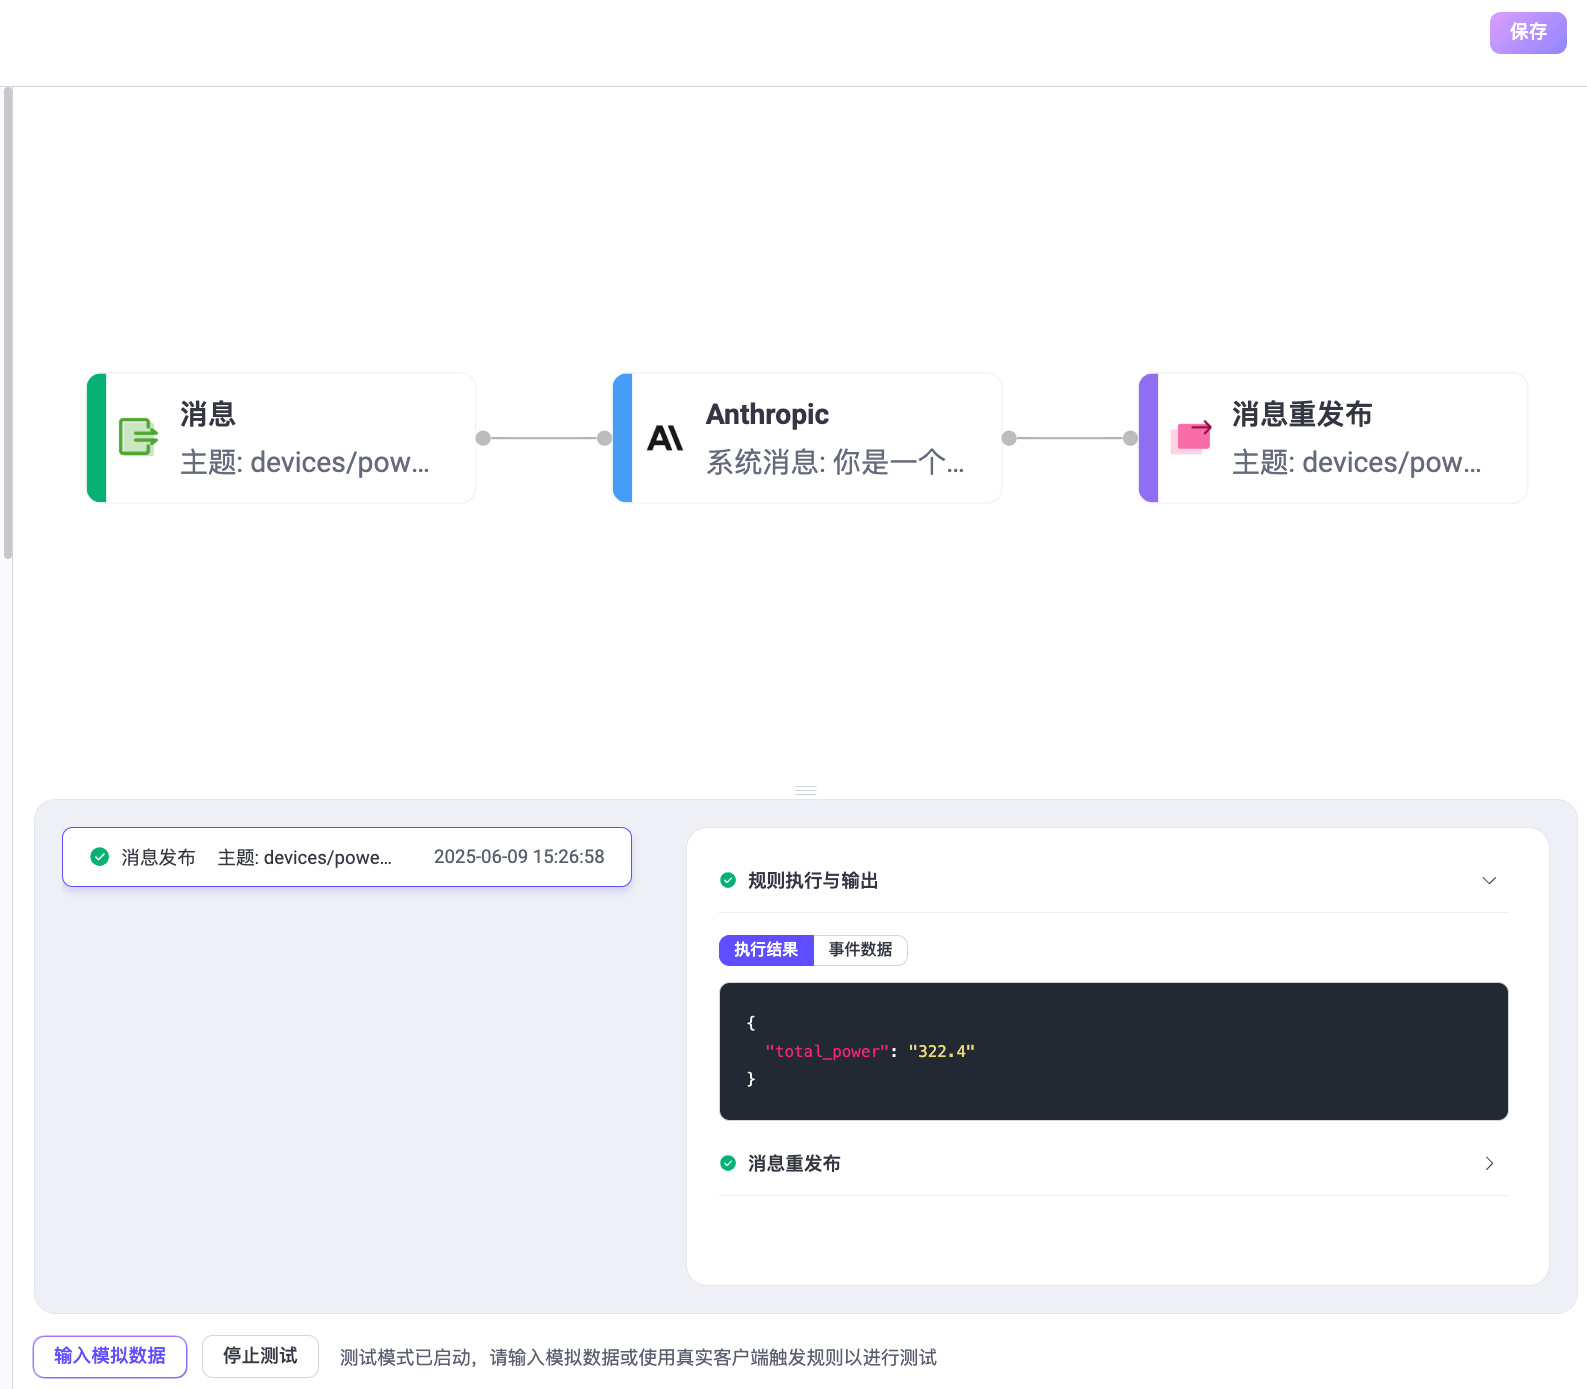The image size is (1587, 1389).
Task: Click the pink message republish node icon
Action: click(x=1191, y=437)
